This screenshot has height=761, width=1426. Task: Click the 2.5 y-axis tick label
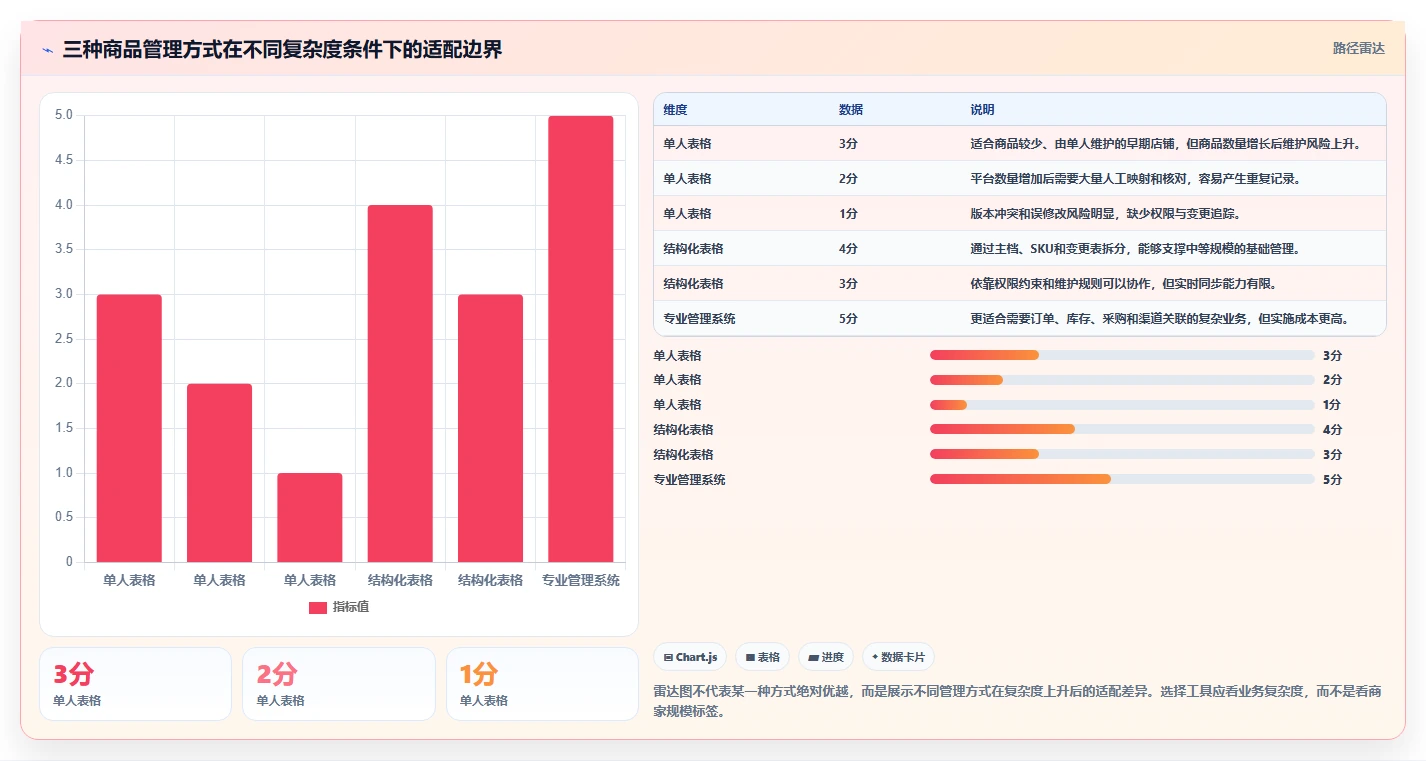coord(63,339)
